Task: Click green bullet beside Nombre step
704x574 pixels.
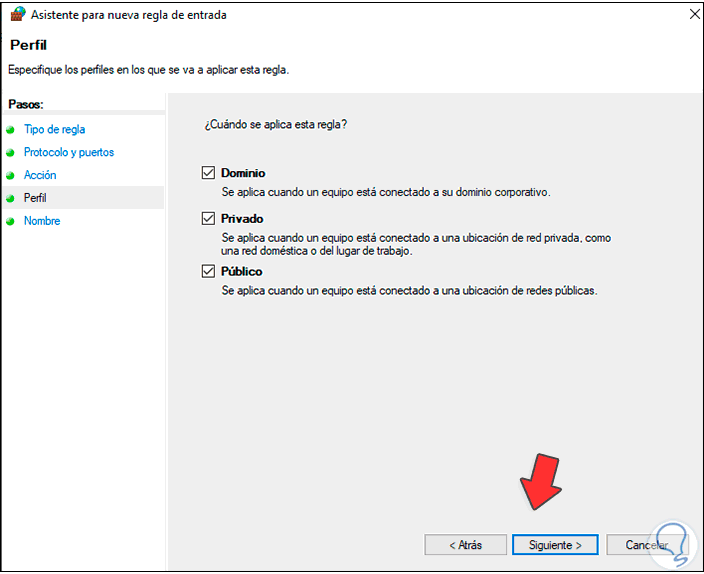Action: tap(10, 222)
